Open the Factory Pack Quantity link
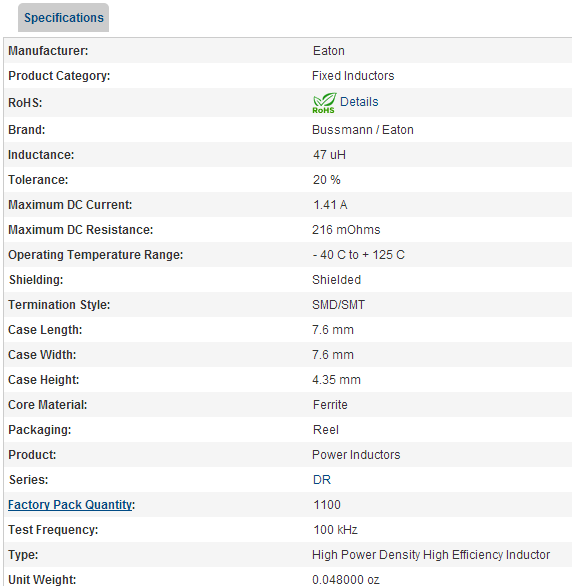Viewport: 572px width, 586px height. coord(70,505)
